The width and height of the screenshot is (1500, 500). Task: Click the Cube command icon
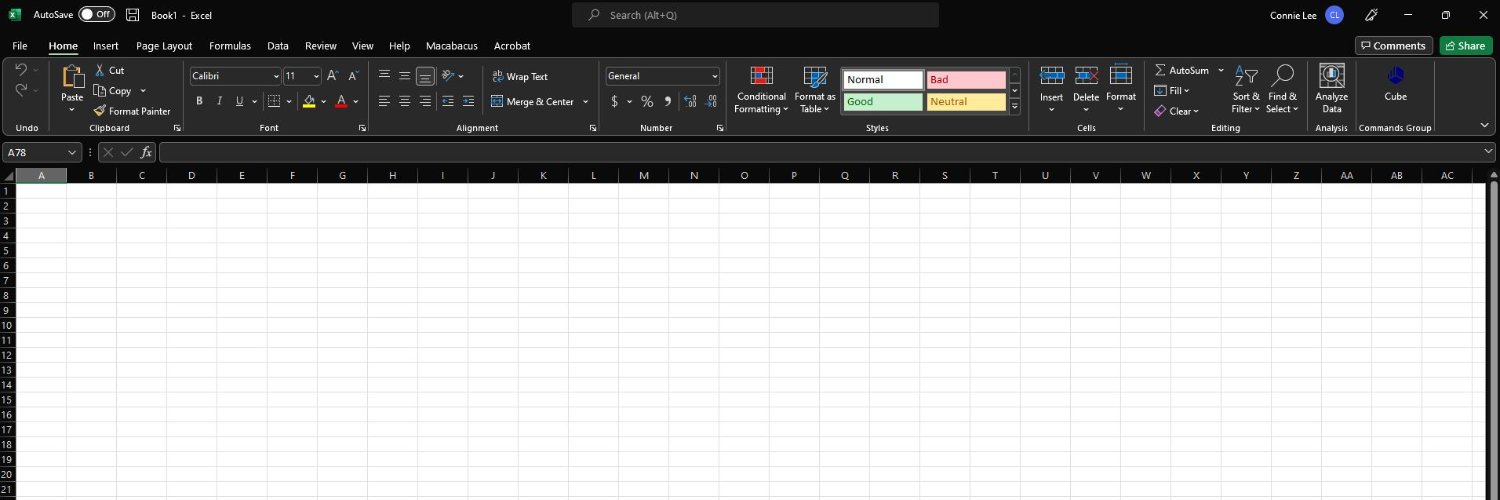tap(1395, 76)
